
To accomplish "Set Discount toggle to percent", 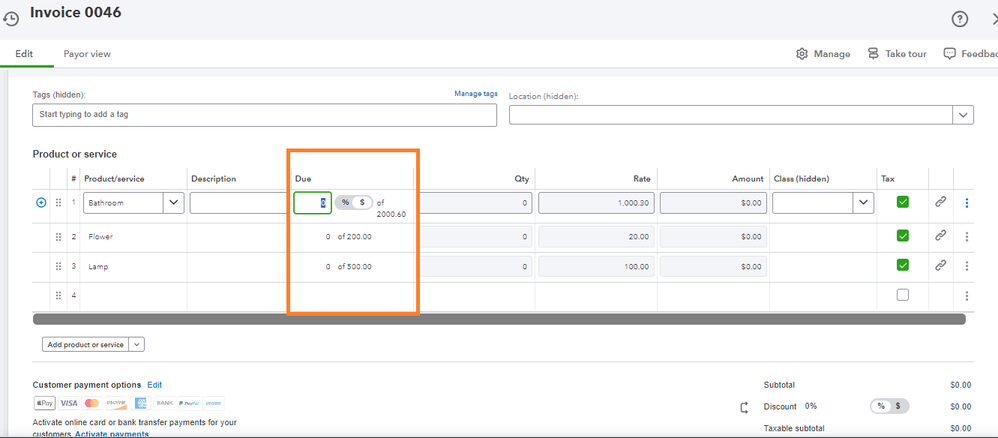I will click(x=881, y=406).
